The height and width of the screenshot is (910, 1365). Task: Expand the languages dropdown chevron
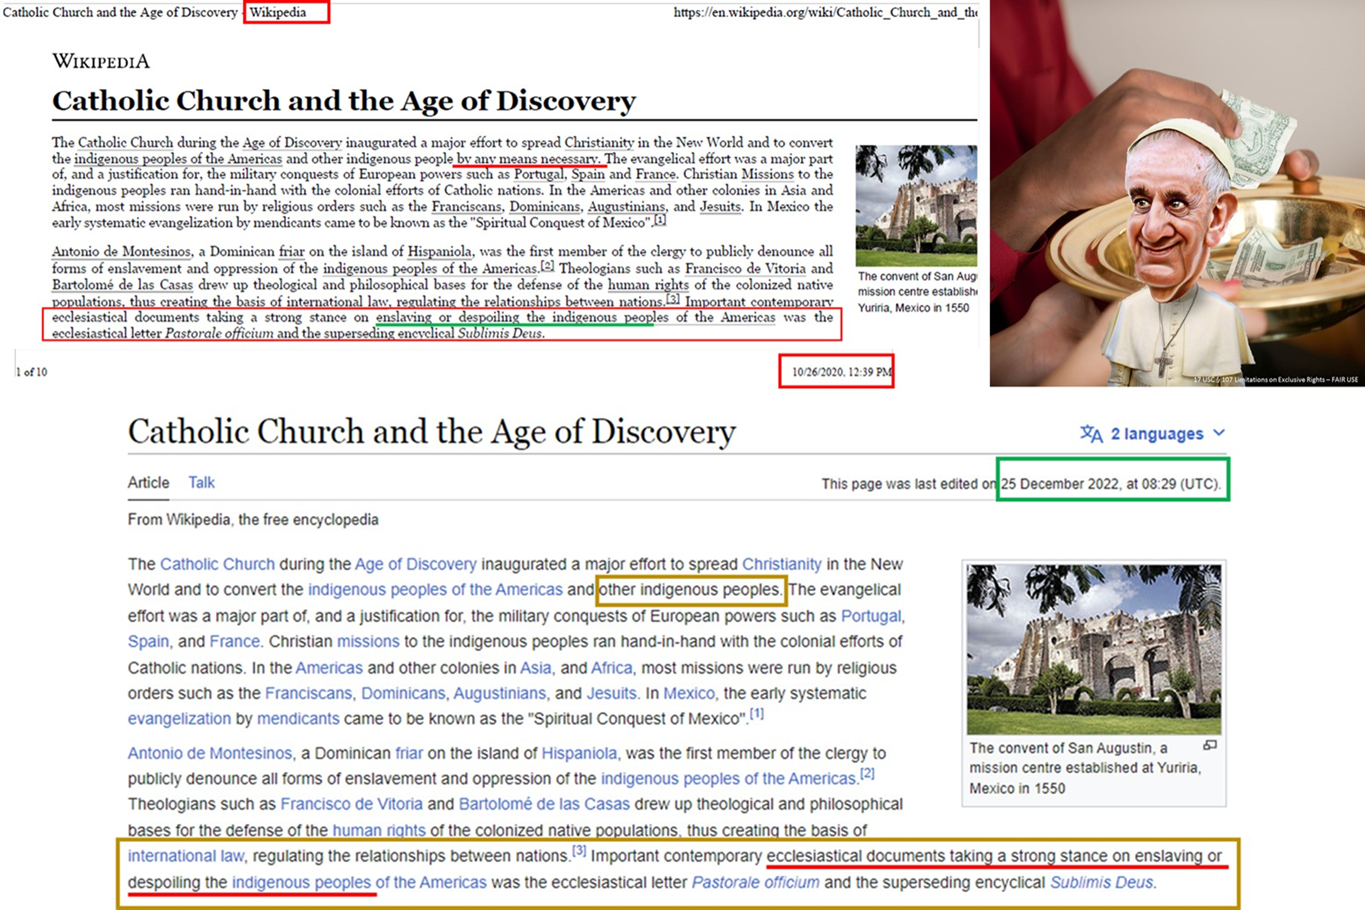pos(1219,433)
